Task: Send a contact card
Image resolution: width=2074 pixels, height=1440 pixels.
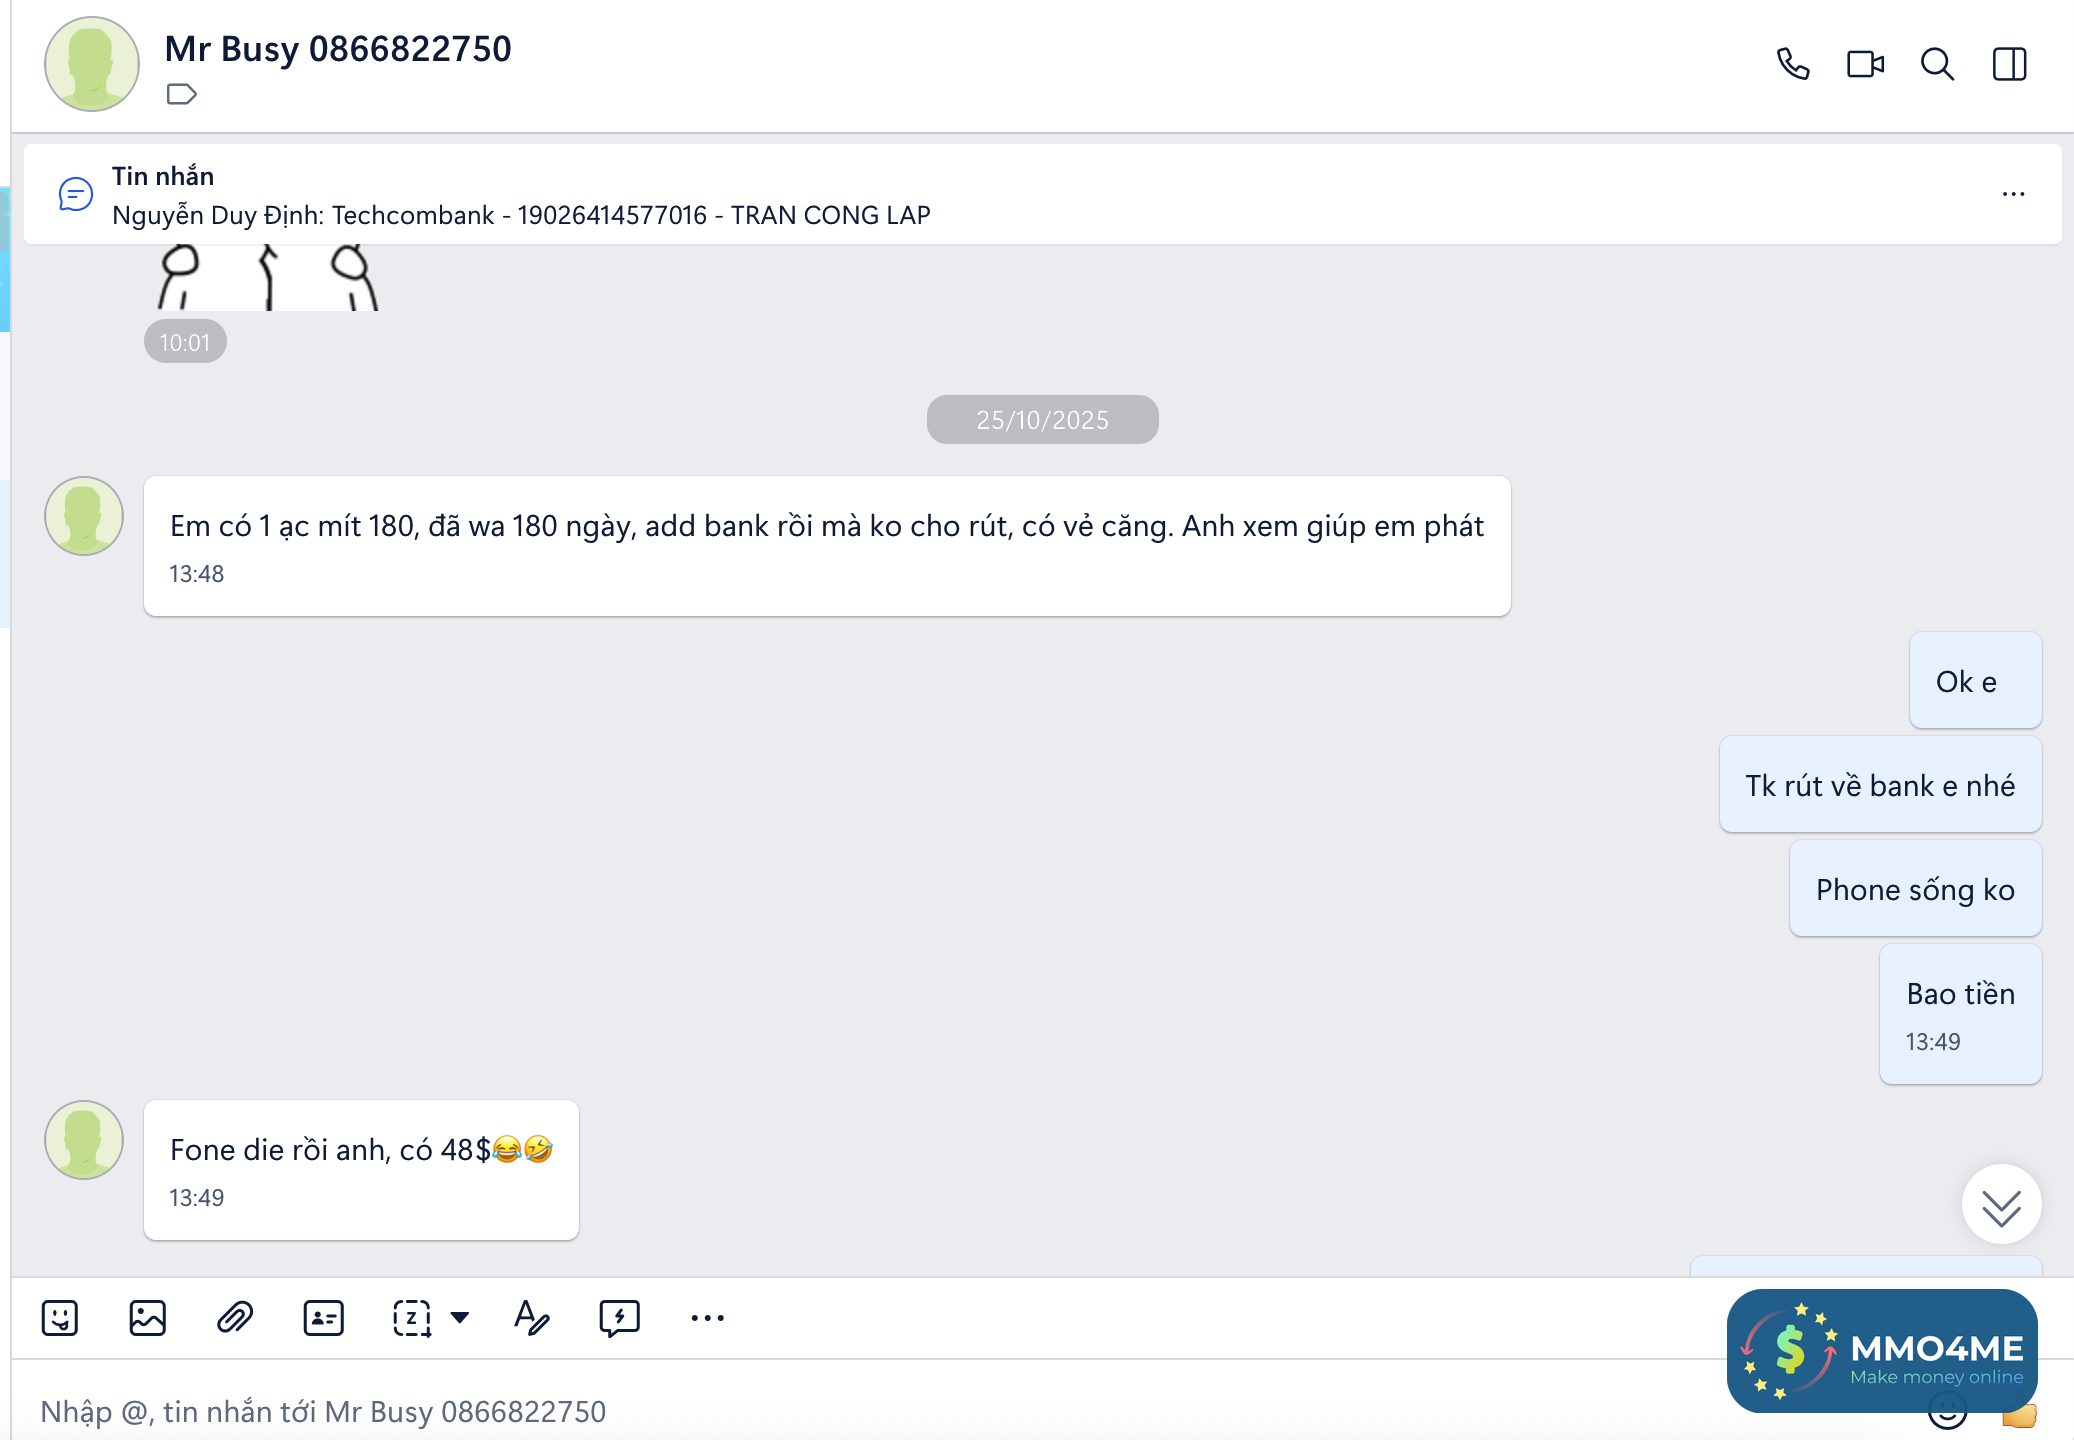Action: pos(323,1318)
